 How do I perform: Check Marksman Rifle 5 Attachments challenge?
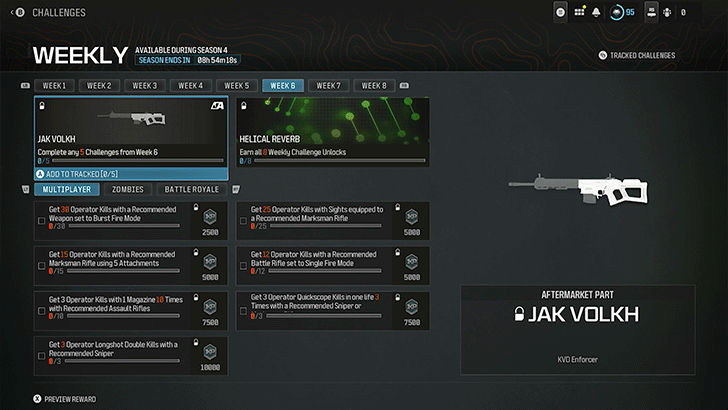(x=42, y=266)
